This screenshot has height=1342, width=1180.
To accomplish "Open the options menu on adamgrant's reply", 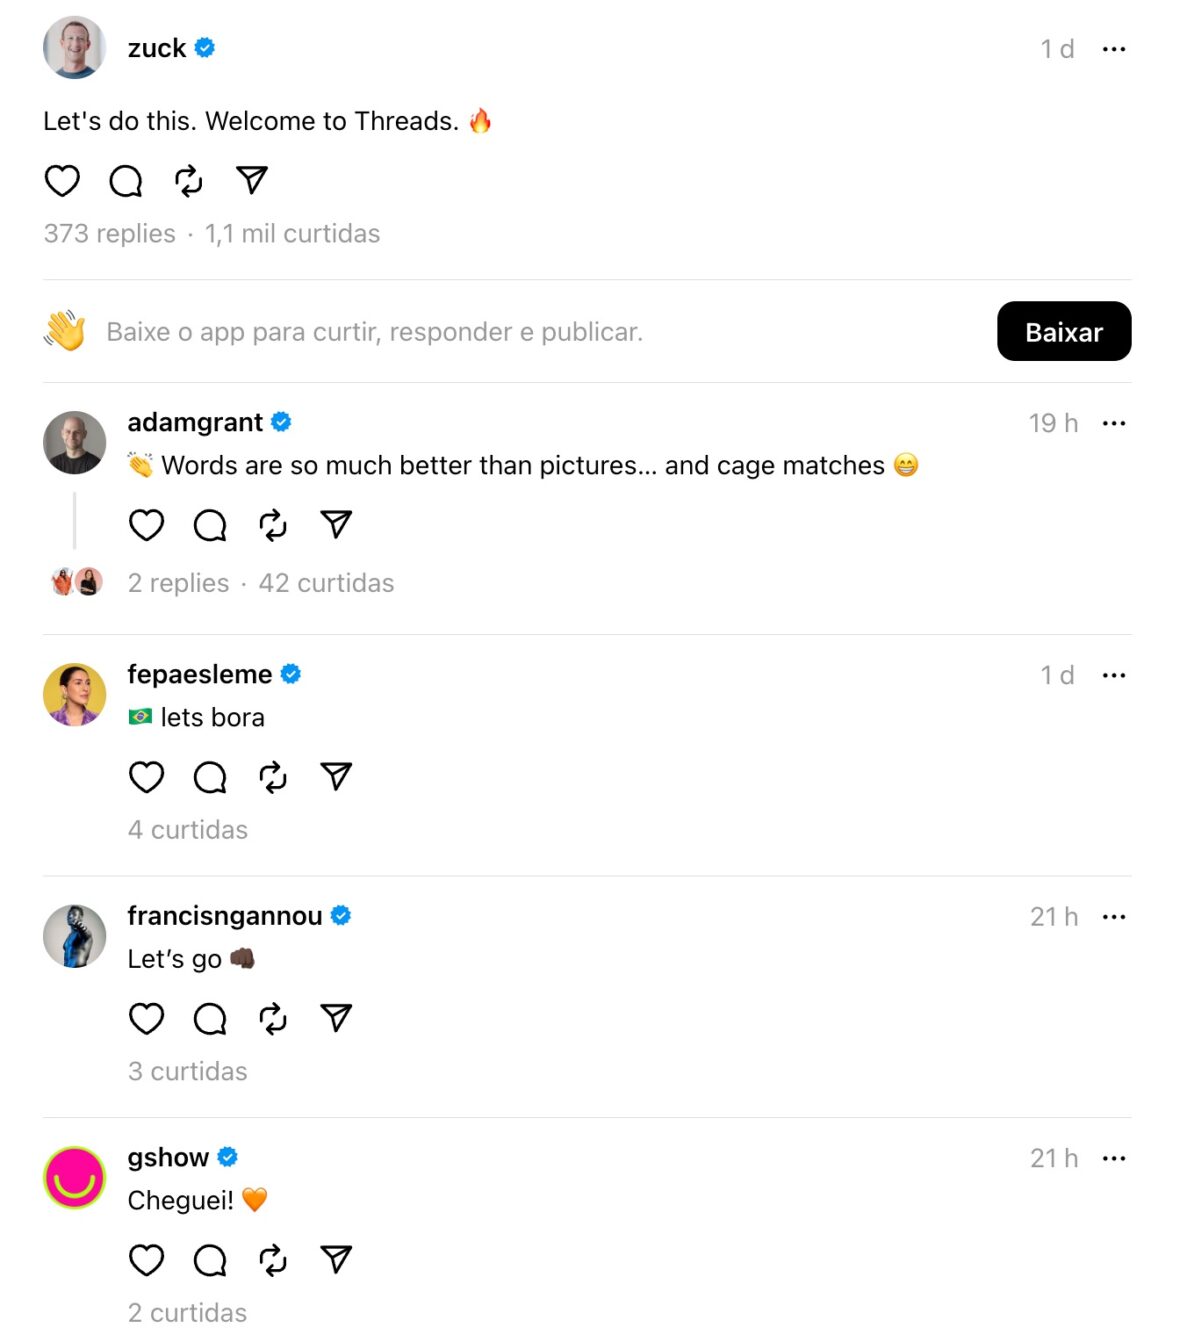I will pos(1114,423).
